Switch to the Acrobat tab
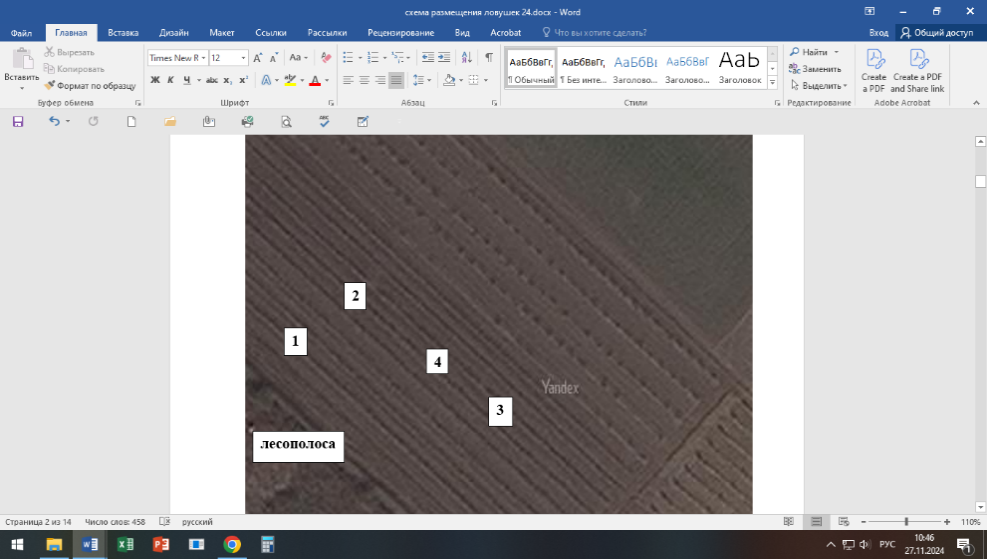The height and width of the screenshot is (559, 987). click(x=505, y=33)
